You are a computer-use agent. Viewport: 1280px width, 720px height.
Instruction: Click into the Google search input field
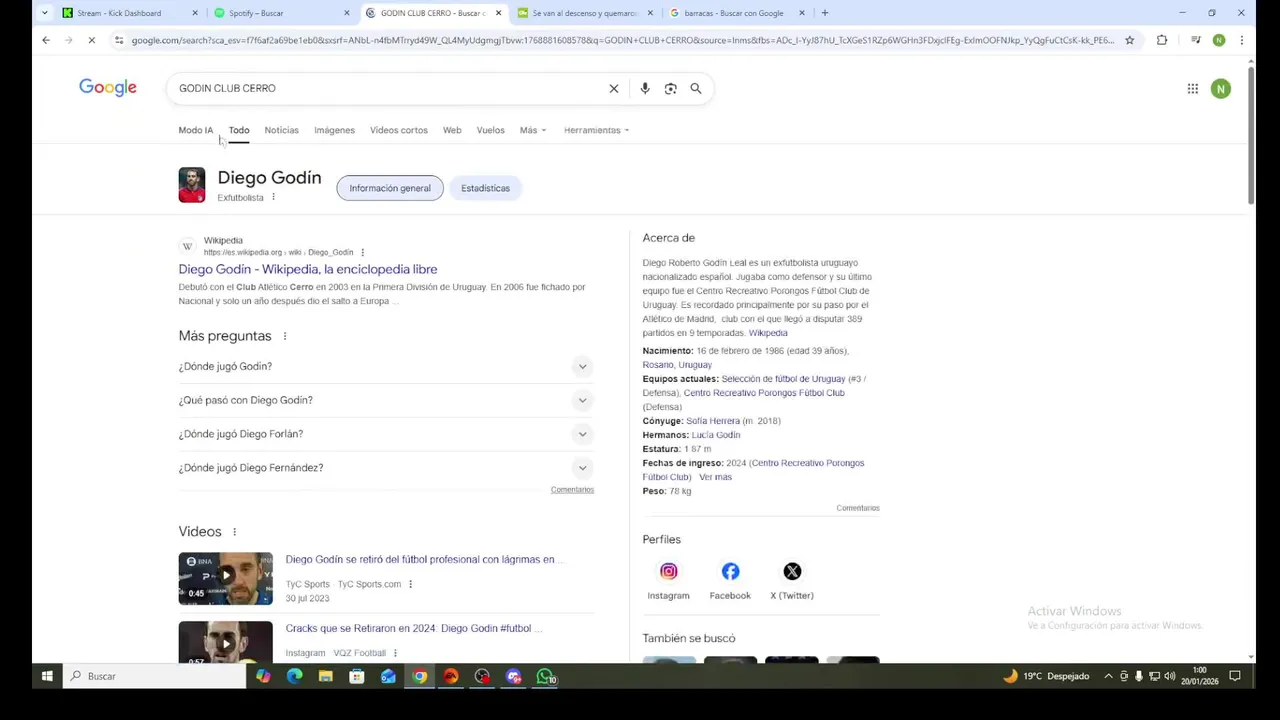(390, 88)
